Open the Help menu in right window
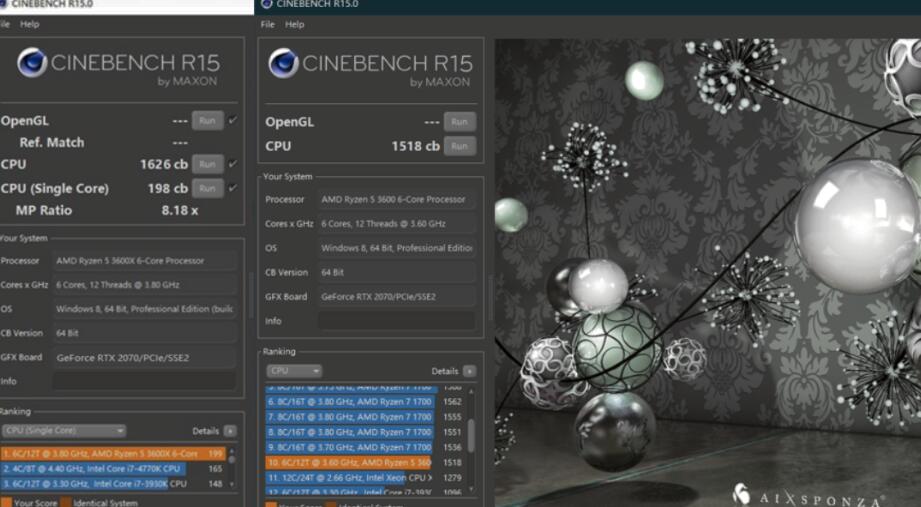 click(x=295, y=24)
